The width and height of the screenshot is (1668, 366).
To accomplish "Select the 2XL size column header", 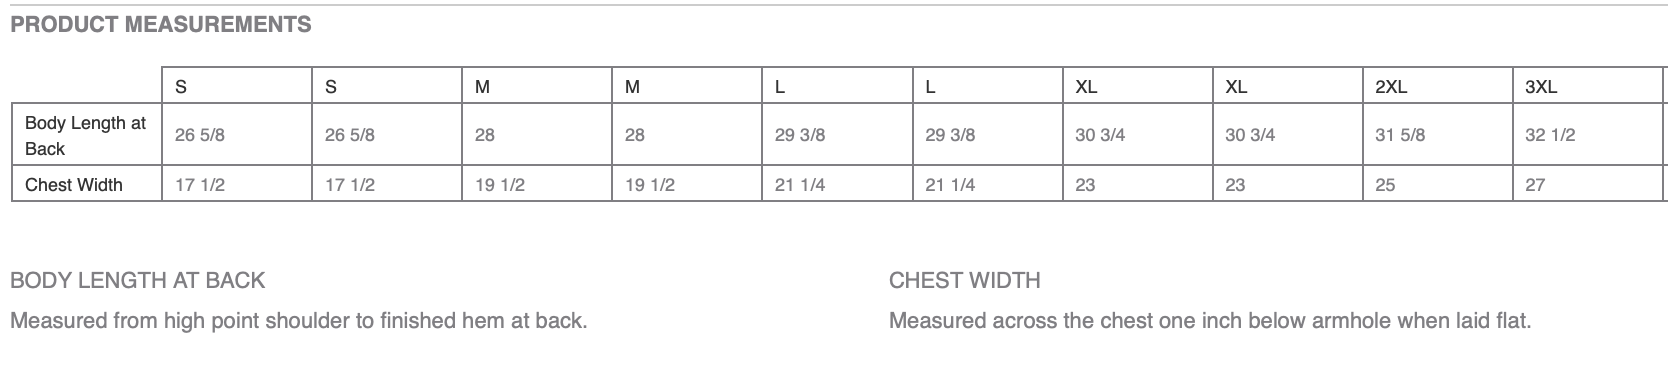I will (x=1391, y=87).
